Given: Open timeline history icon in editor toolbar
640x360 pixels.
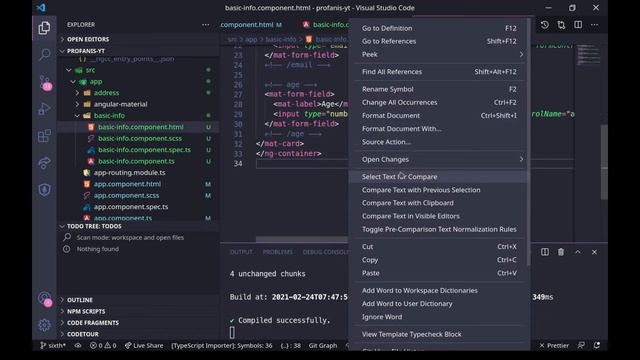Looking at the screenshot, I should click(544, 25).
